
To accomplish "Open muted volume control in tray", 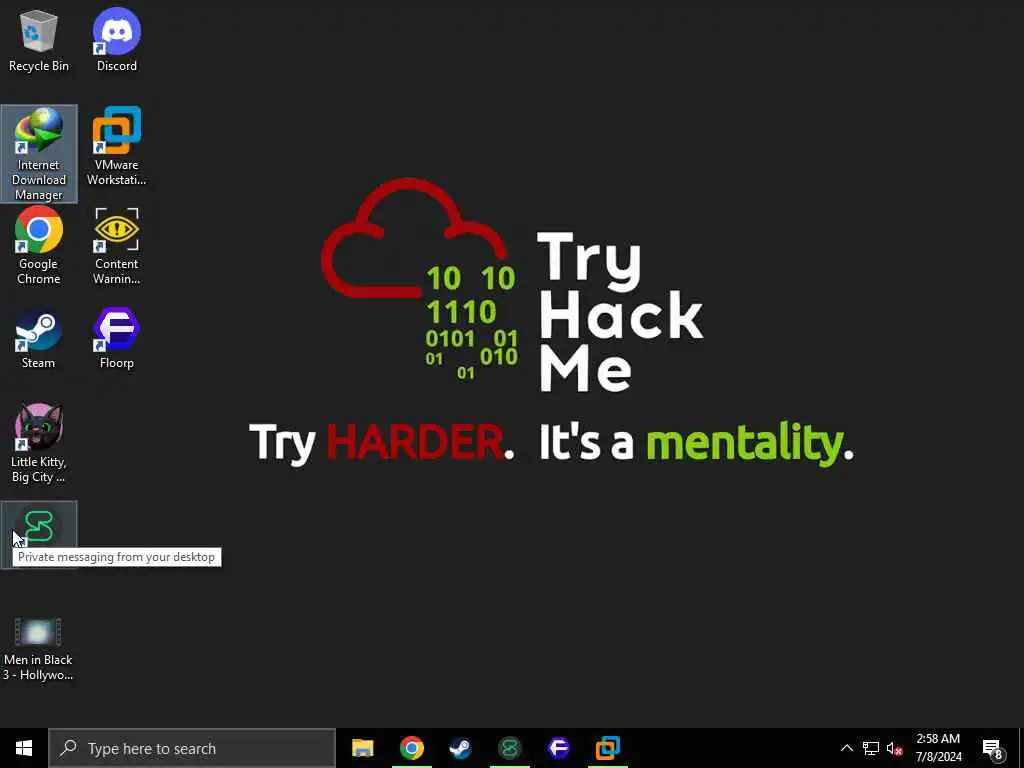I will (x=895, y=748).
